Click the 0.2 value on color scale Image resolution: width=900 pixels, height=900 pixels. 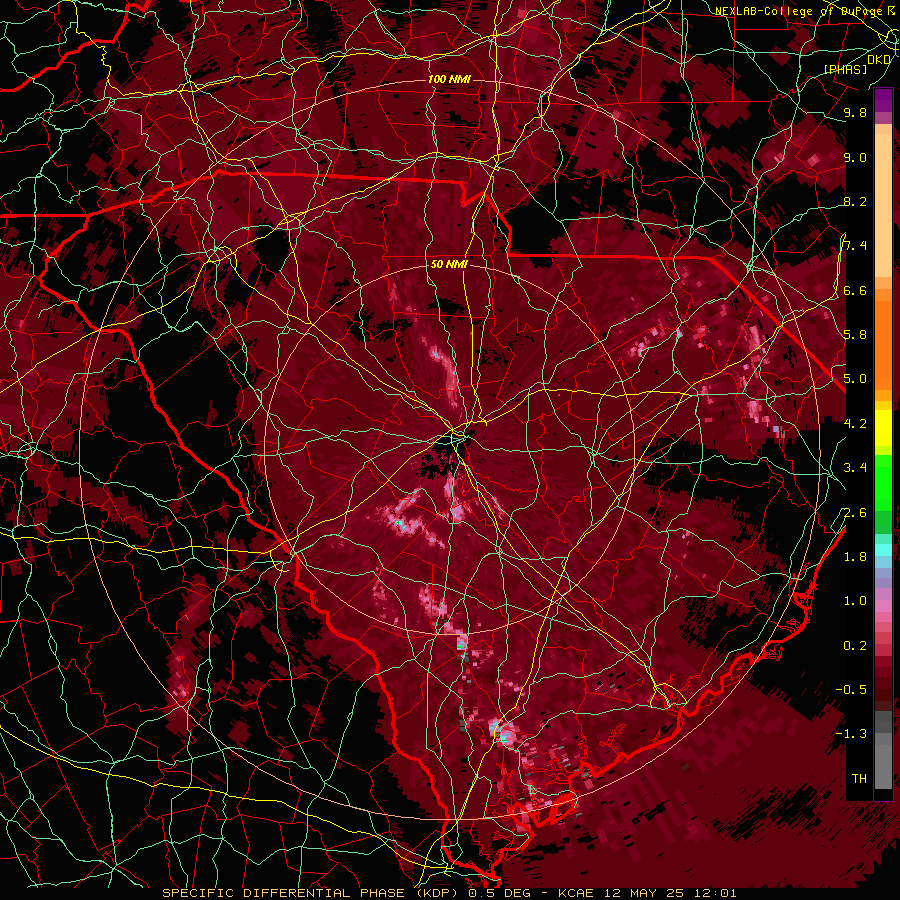[855, 646]
